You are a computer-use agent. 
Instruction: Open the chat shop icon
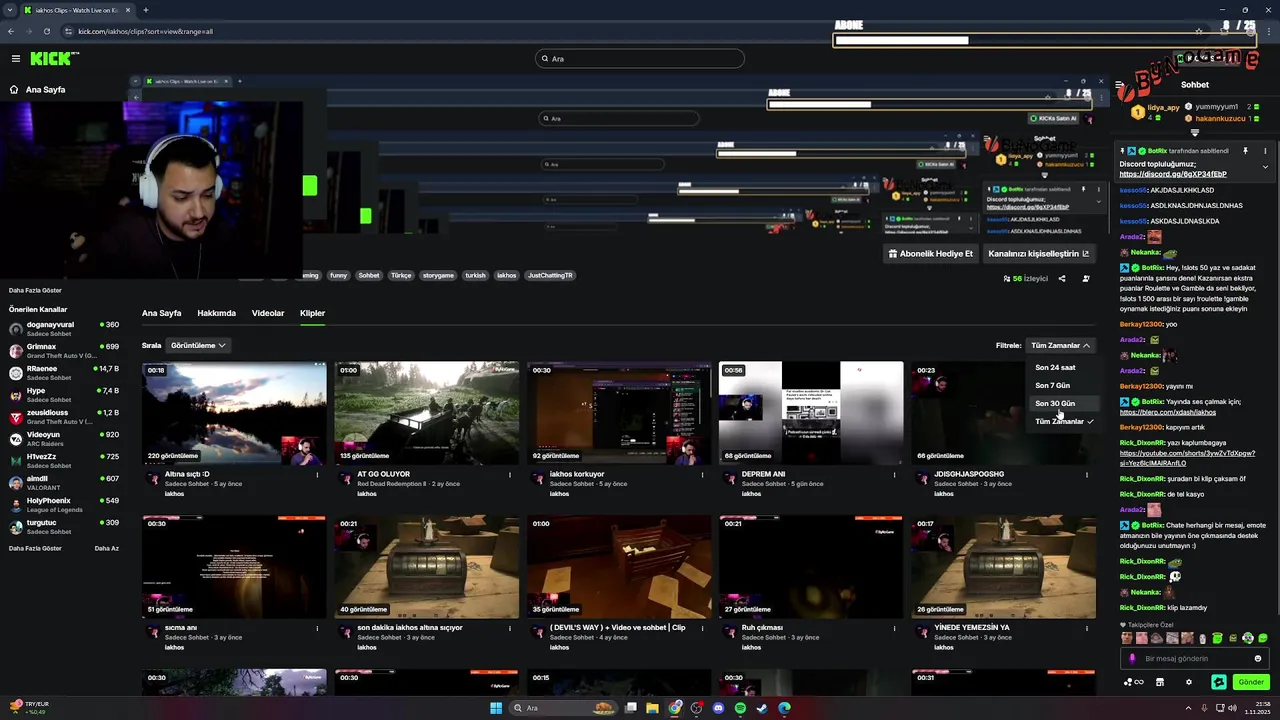(x=1160, y=682)
